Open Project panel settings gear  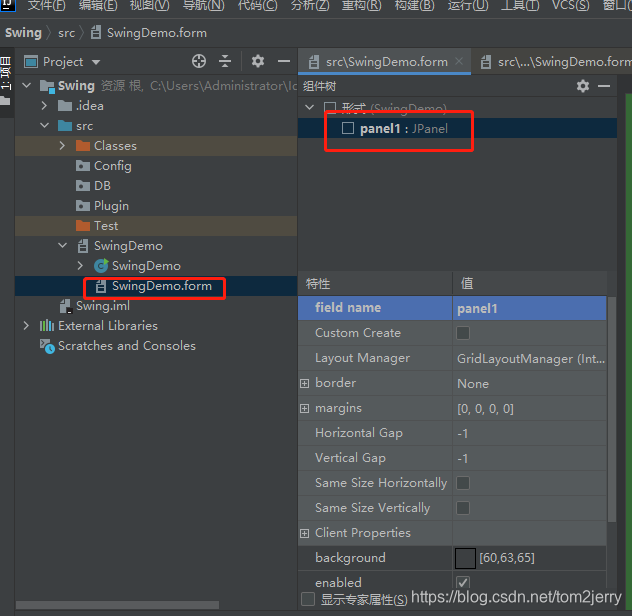coord(258,61)
